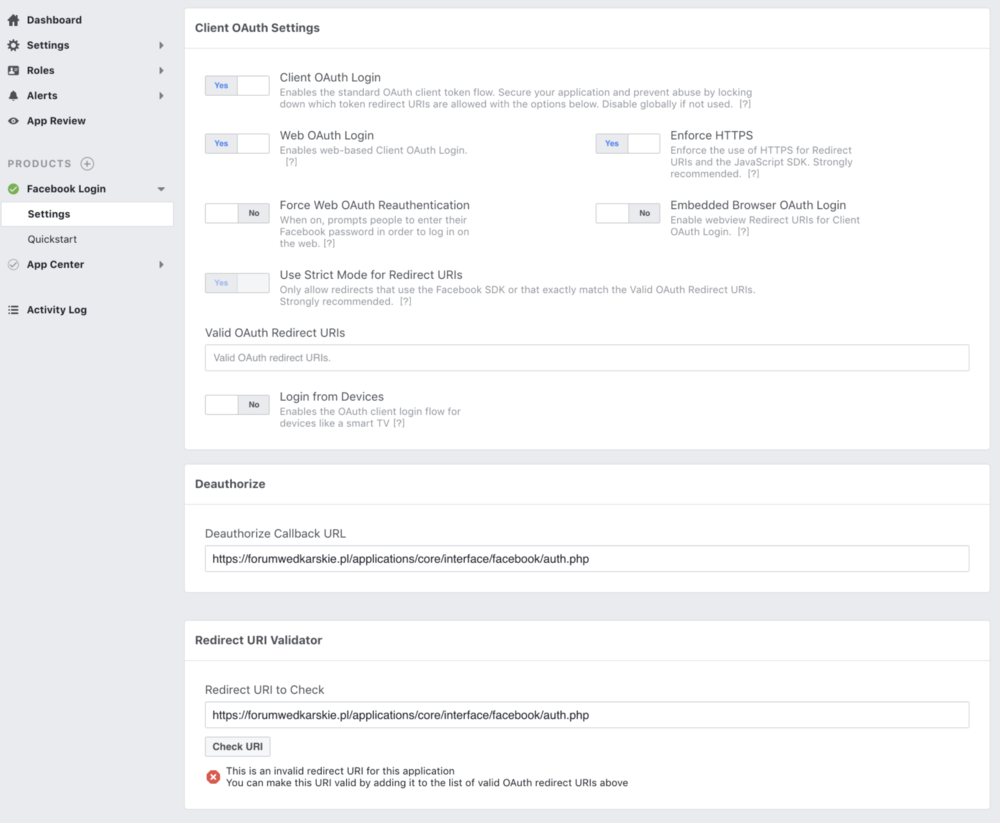This screenshot has width=1000, height=823.
Task: Click the PRODUCTS section label
Action: point(40,164)
